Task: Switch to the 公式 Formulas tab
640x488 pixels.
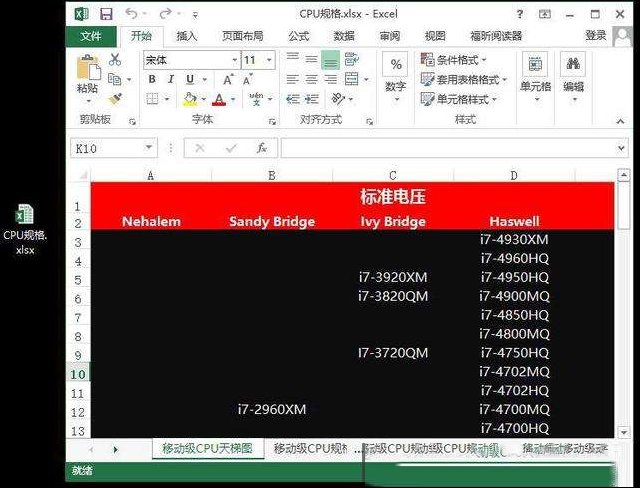Action: coord(299,36)
